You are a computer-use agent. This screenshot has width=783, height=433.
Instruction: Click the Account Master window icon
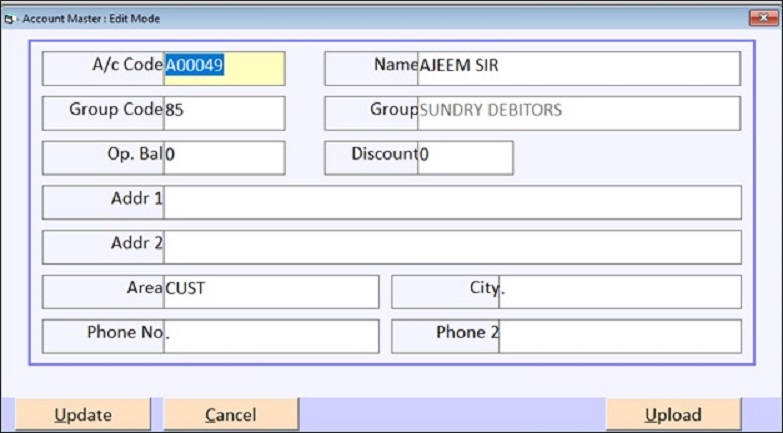(9, 19)
